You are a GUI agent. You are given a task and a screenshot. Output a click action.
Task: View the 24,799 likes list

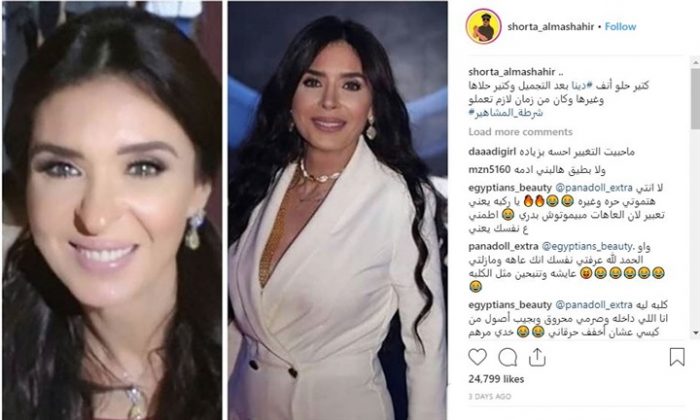coord(496,379)
